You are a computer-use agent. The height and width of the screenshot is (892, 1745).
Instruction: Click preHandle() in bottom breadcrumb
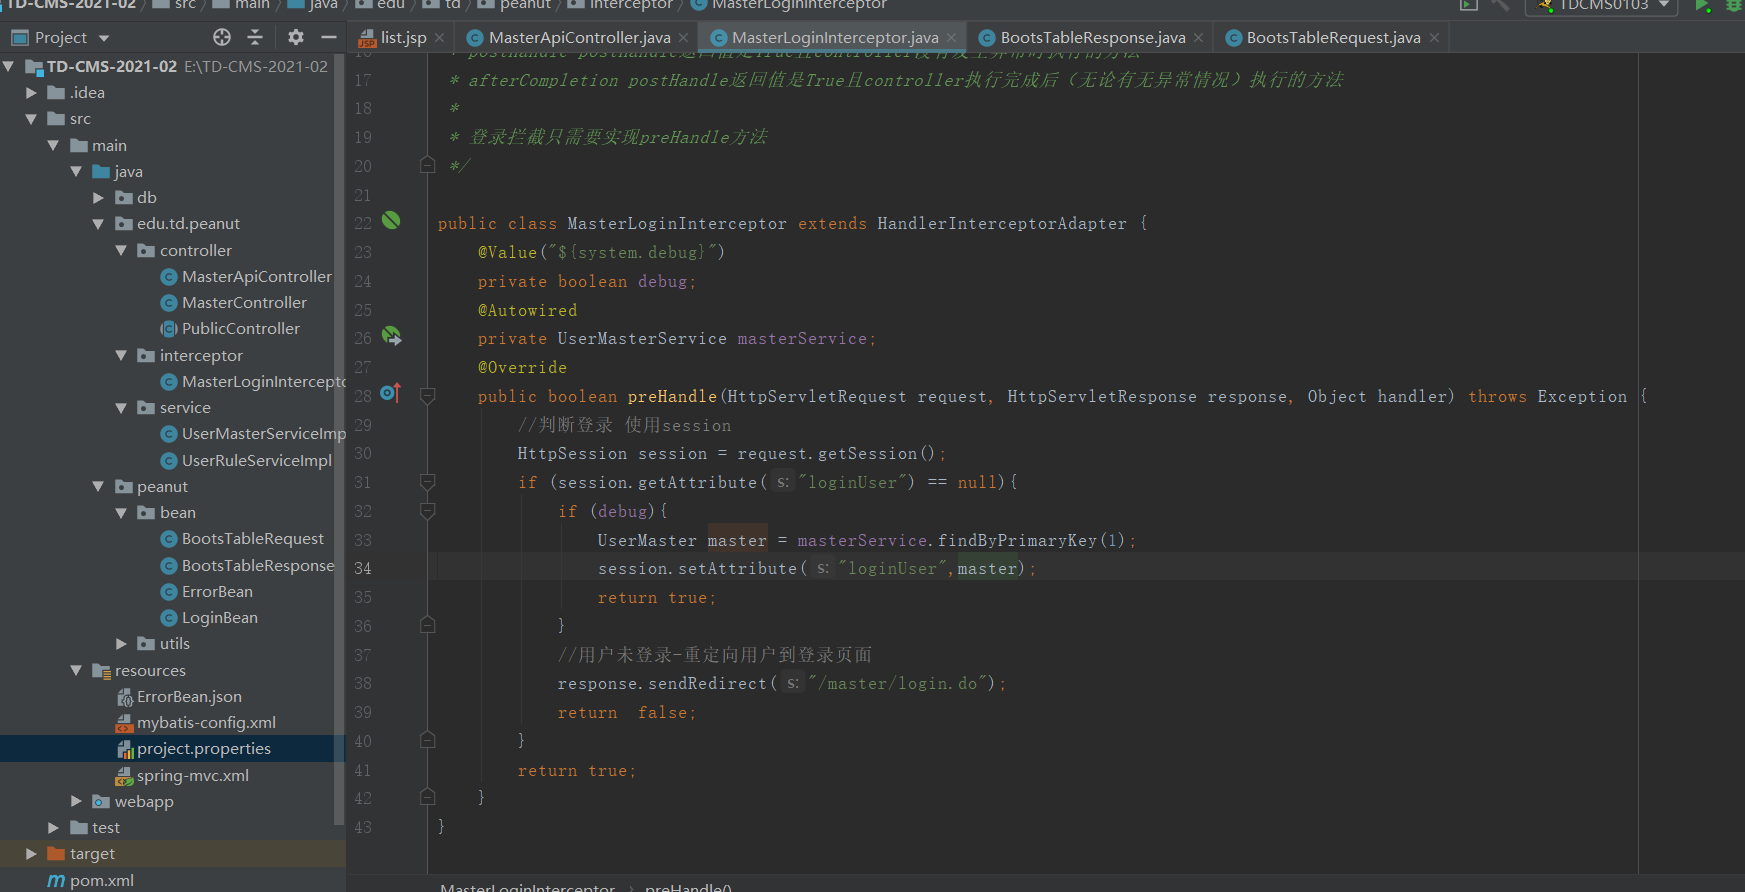pos(688,886)
